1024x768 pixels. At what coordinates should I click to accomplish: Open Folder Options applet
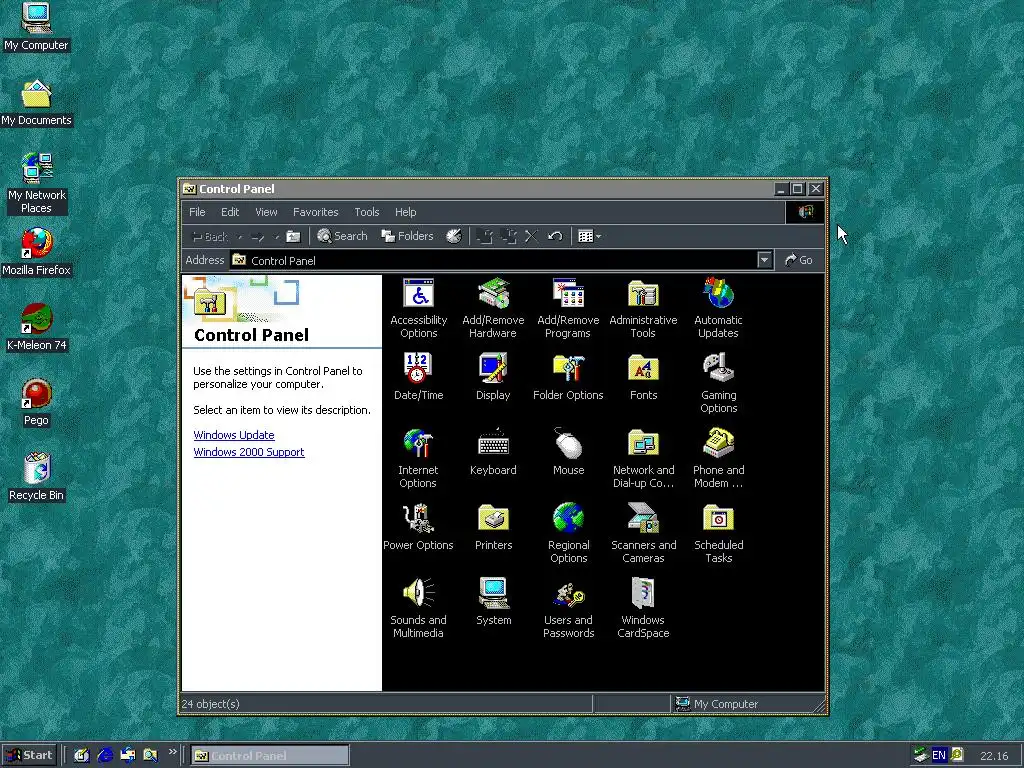coord(568,377)
